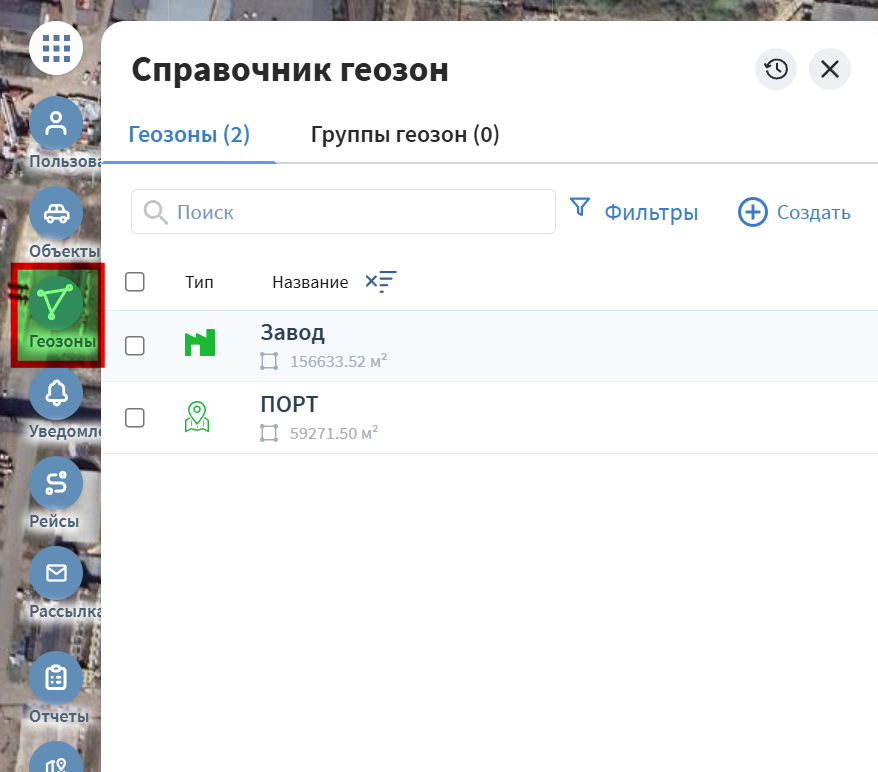The image size is (878, 772).
Task: Click the history clock icon
Action: pyautogui.click(x=776, y=69)
